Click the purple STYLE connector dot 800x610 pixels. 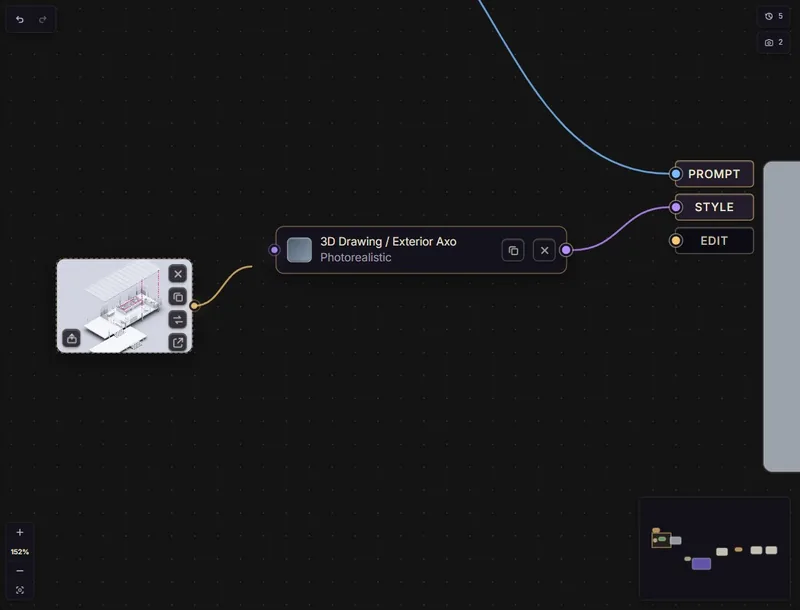(676, 207)
